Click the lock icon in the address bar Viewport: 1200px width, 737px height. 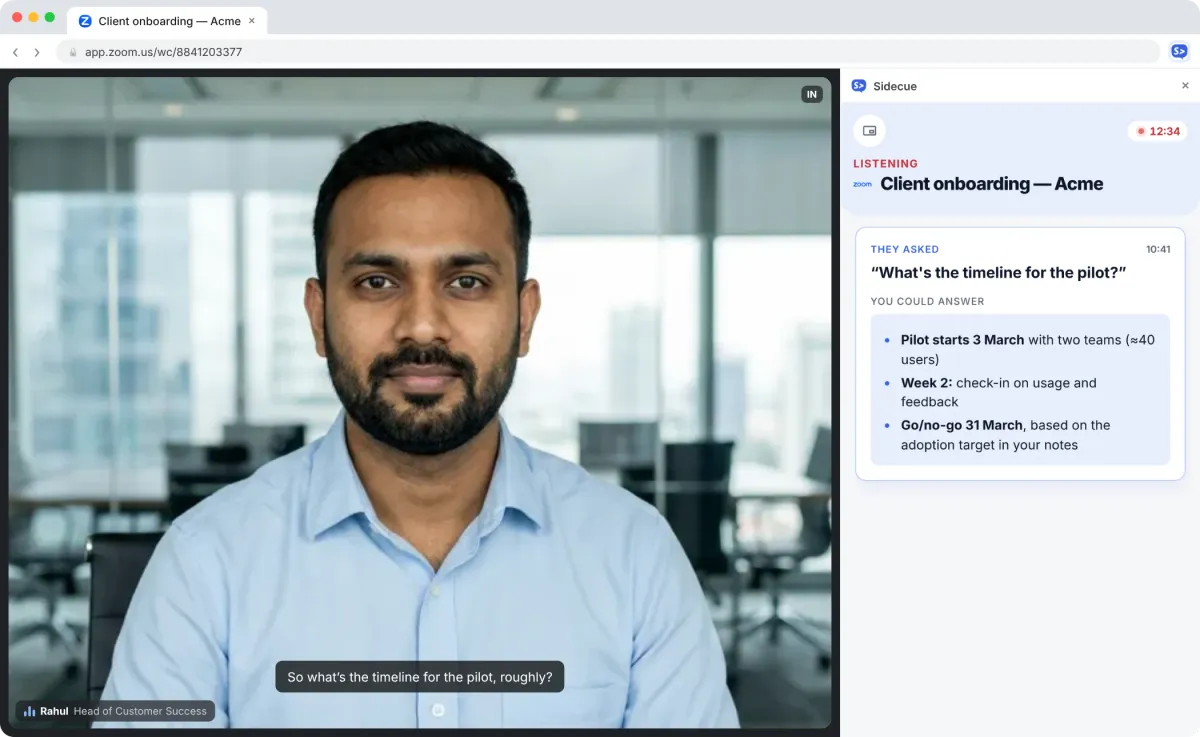[72, 52]
